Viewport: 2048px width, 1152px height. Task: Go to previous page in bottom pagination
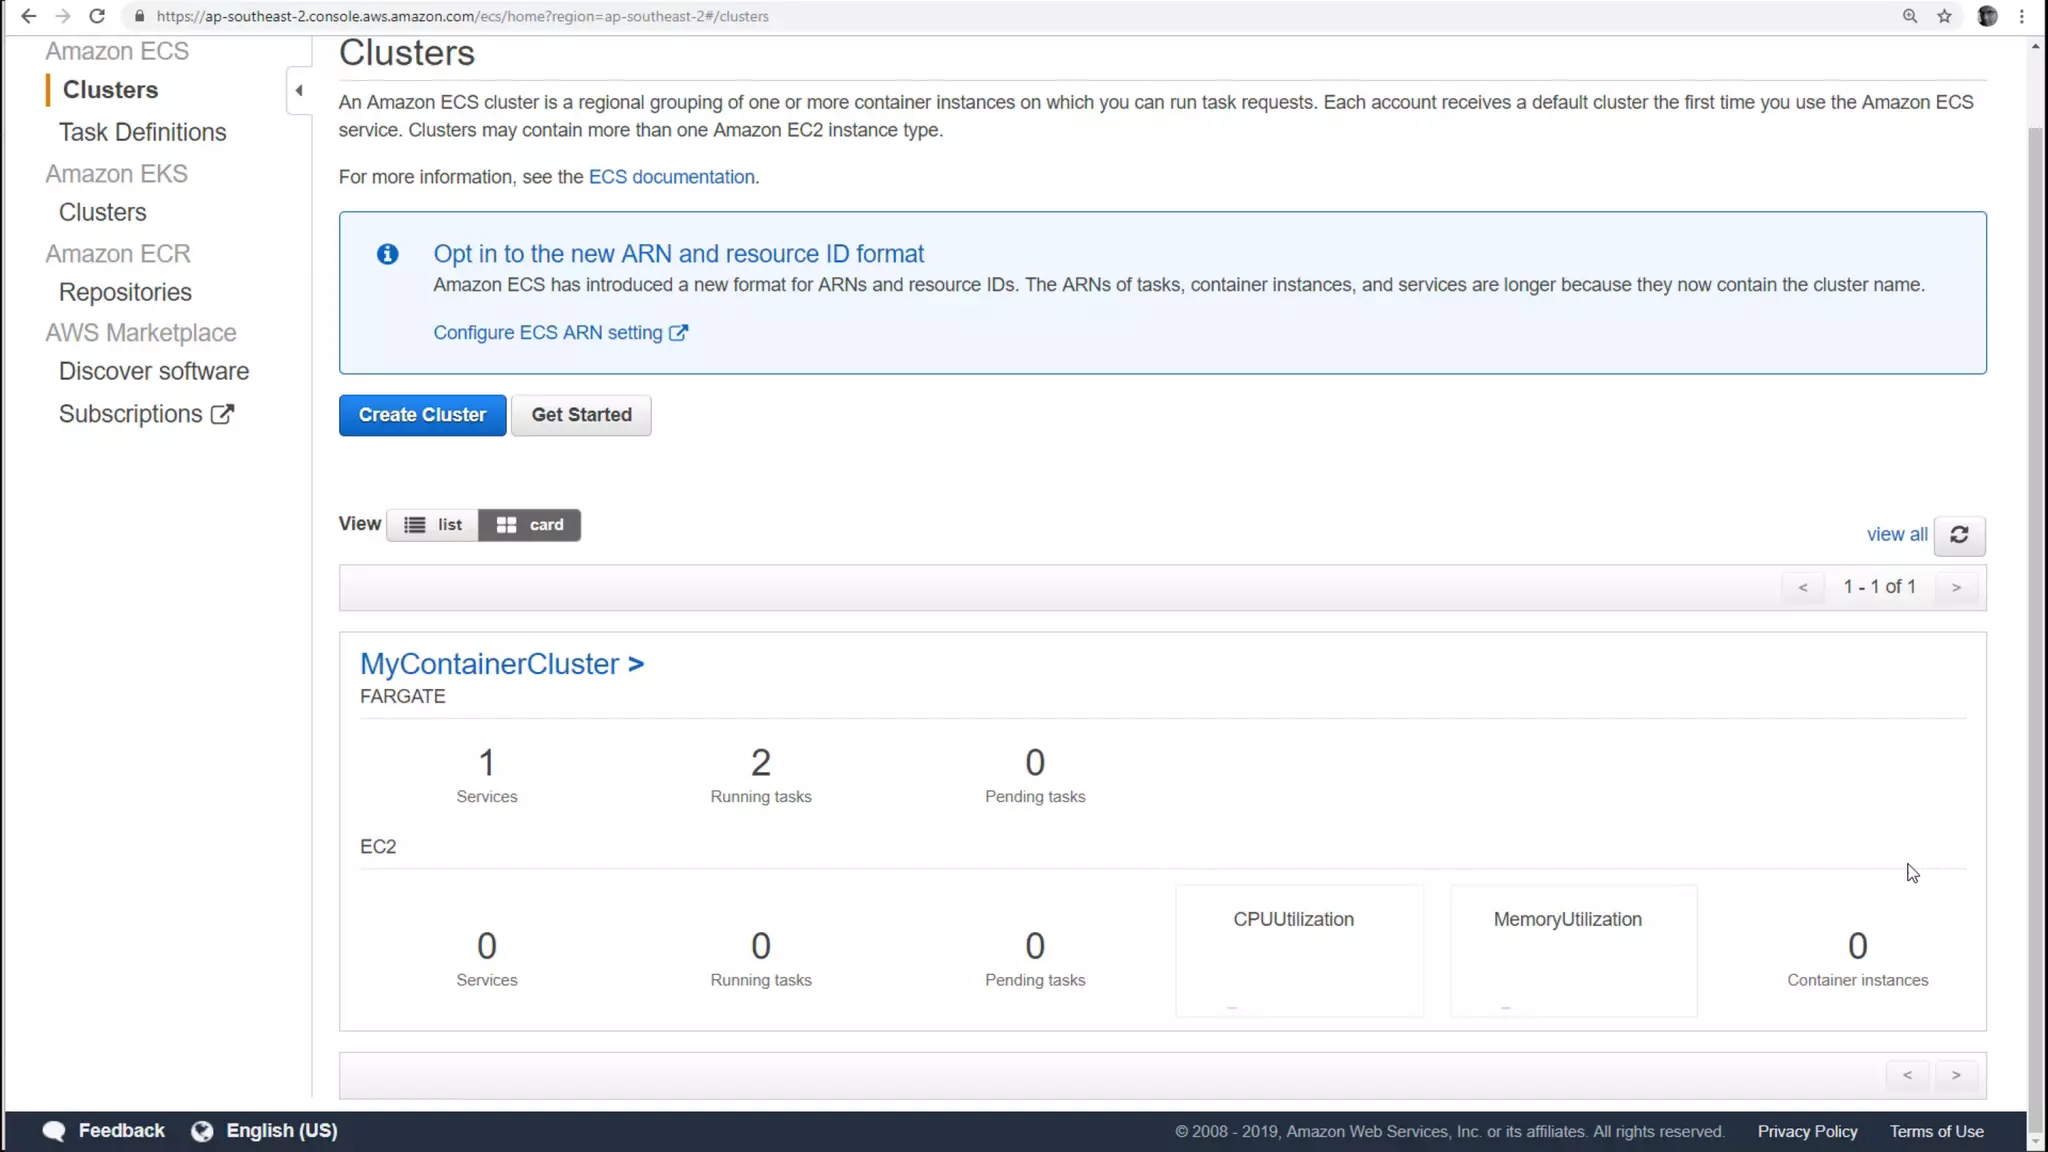[1907, 1076]
